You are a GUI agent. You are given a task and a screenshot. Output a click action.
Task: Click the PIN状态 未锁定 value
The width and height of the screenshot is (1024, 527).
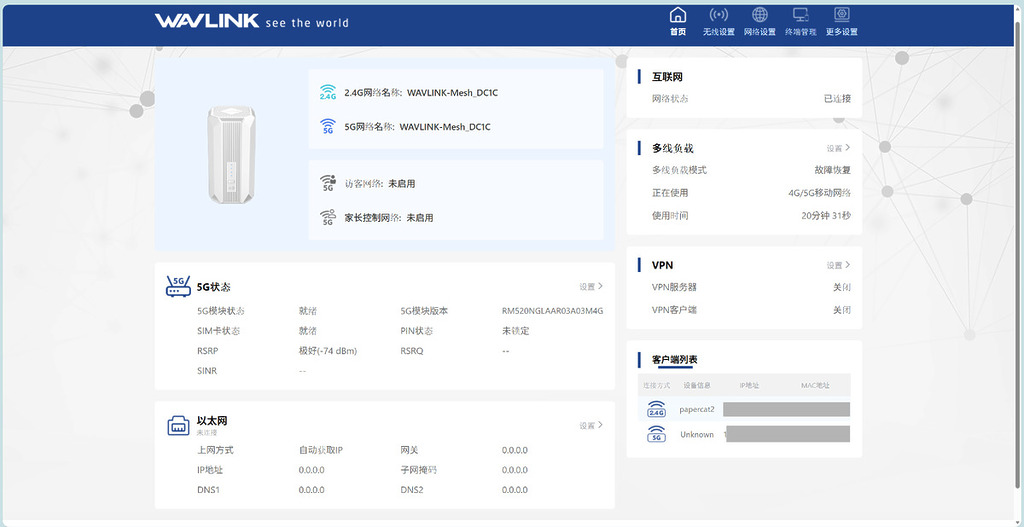pos(515,330)
